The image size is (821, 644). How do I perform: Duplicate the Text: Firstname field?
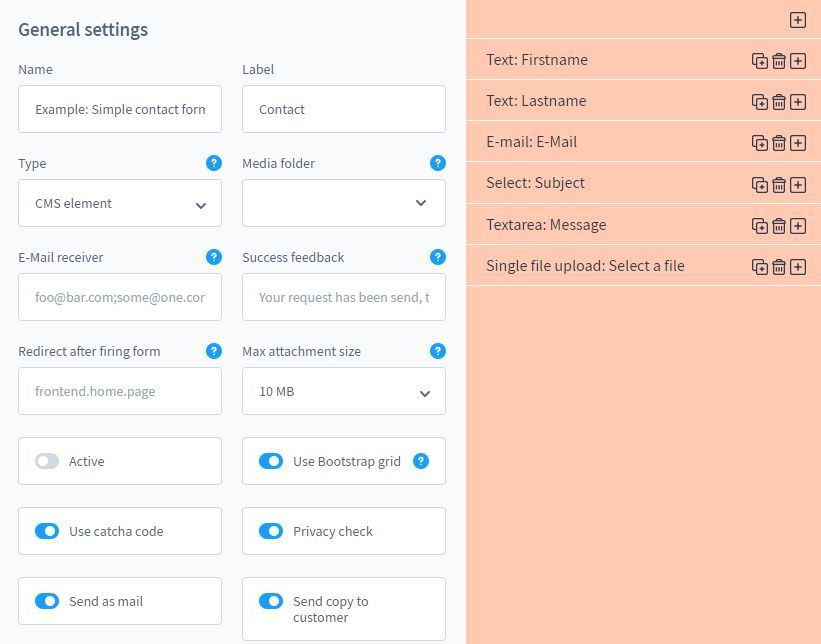760,61
